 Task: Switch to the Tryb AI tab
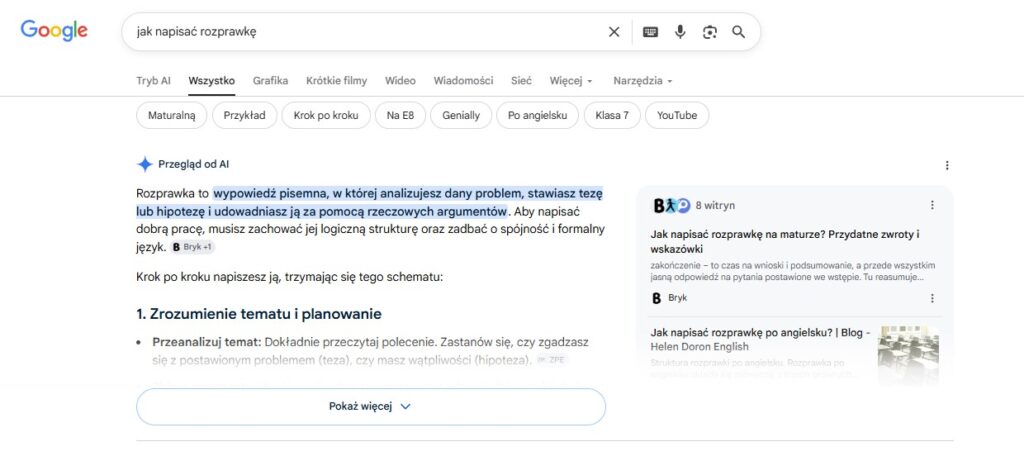[x=153, y=81]
